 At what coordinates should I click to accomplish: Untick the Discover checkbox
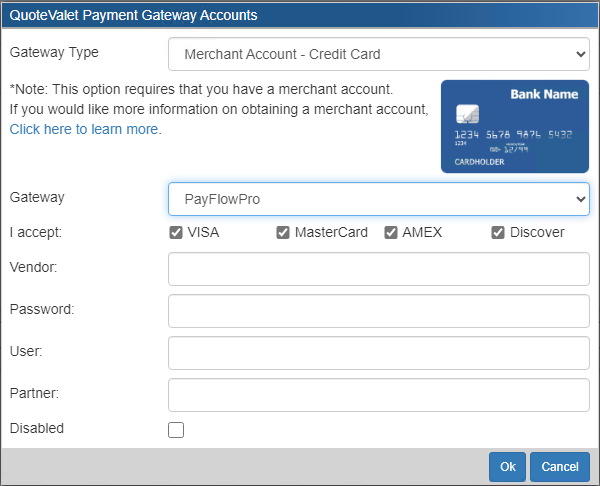pos(498,233)
